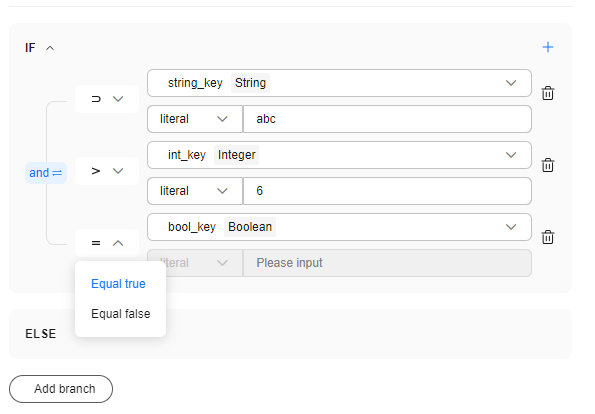Open literal type dropdown beside value 6
The width and height of the screenshot is (595, 414).
click(195, 191)
